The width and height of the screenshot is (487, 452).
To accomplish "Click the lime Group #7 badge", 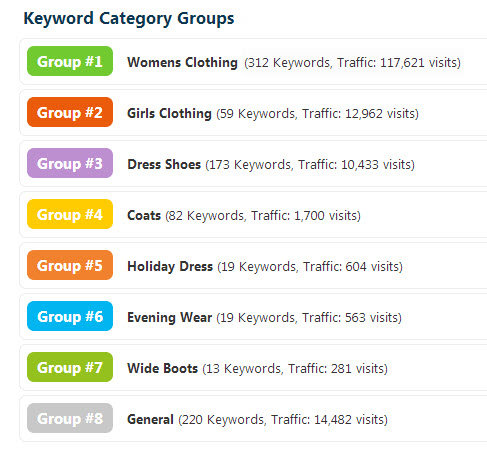I will (x=70, y=367).
